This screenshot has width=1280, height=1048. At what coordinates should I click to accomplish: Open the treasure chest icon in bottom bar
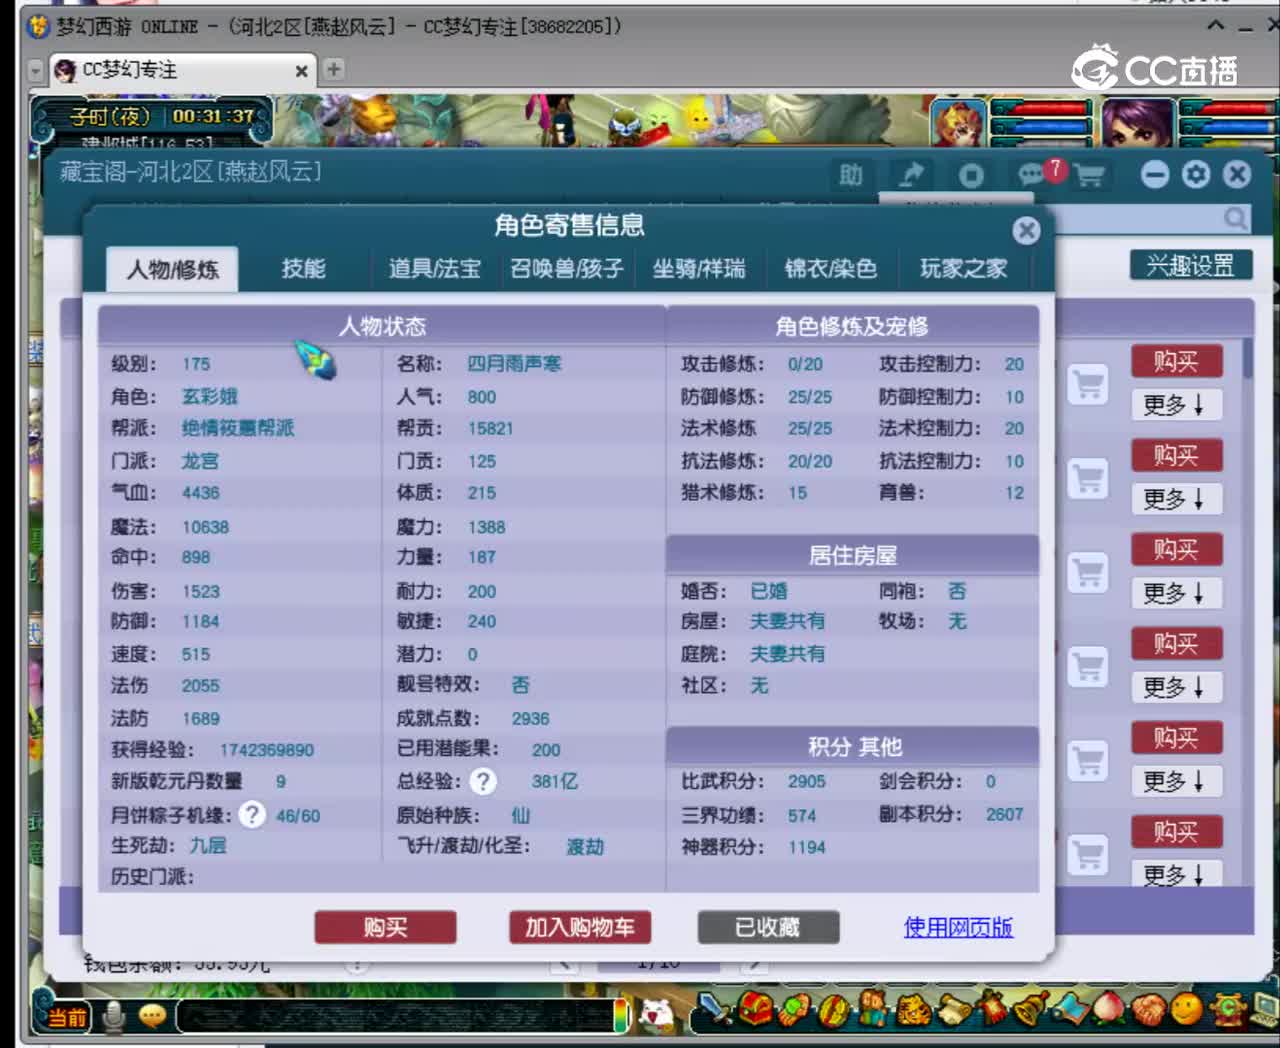tap(757, 1010)
